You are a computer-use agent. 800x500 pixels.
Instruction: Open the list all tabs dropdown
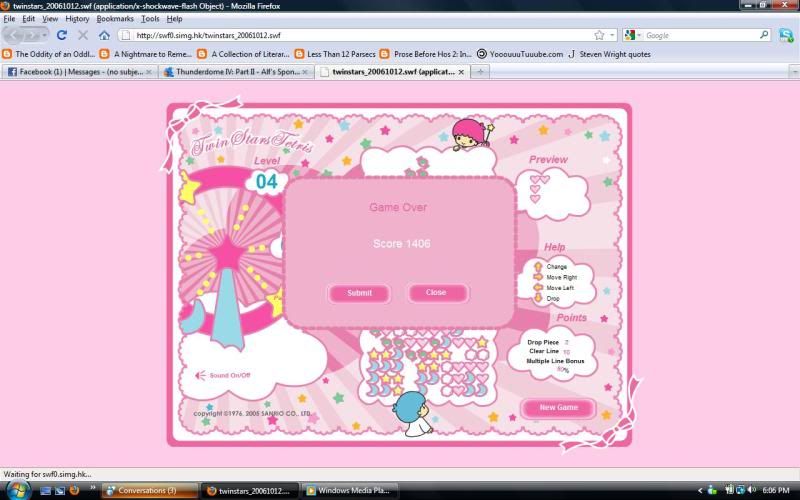click(x=794, y=72)
